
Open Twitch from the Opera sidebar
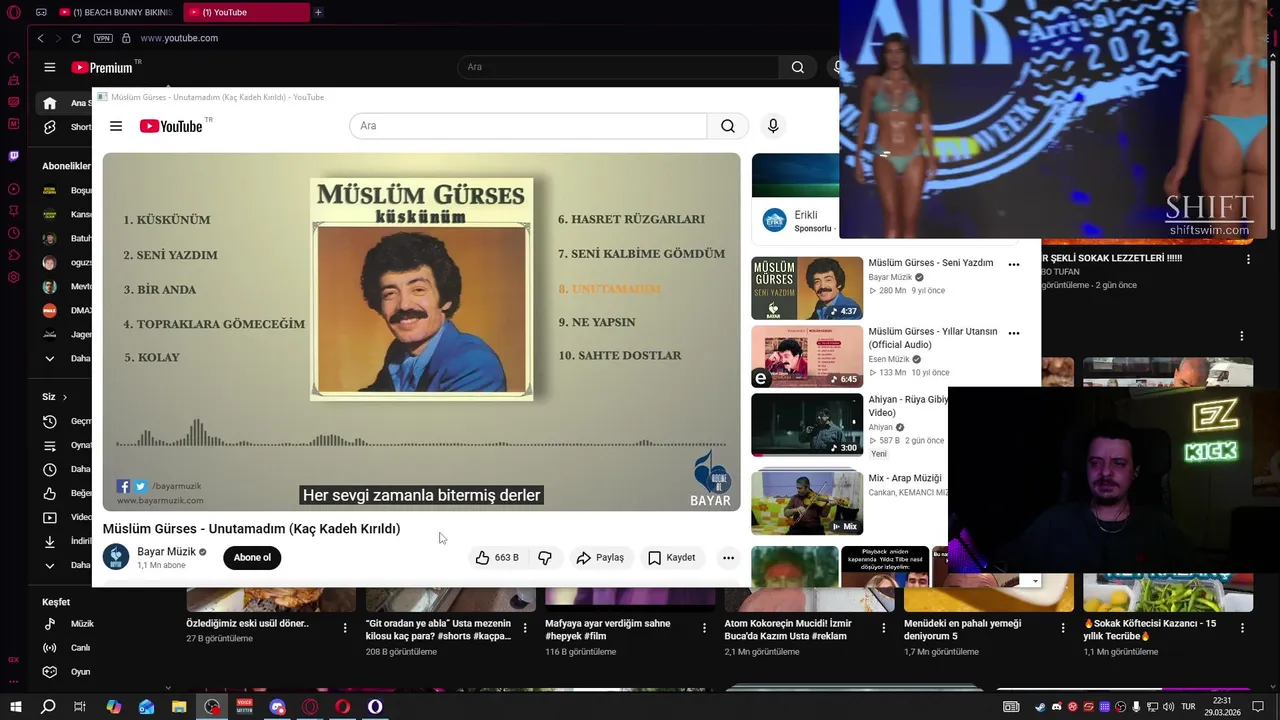(x=13, y=156)
